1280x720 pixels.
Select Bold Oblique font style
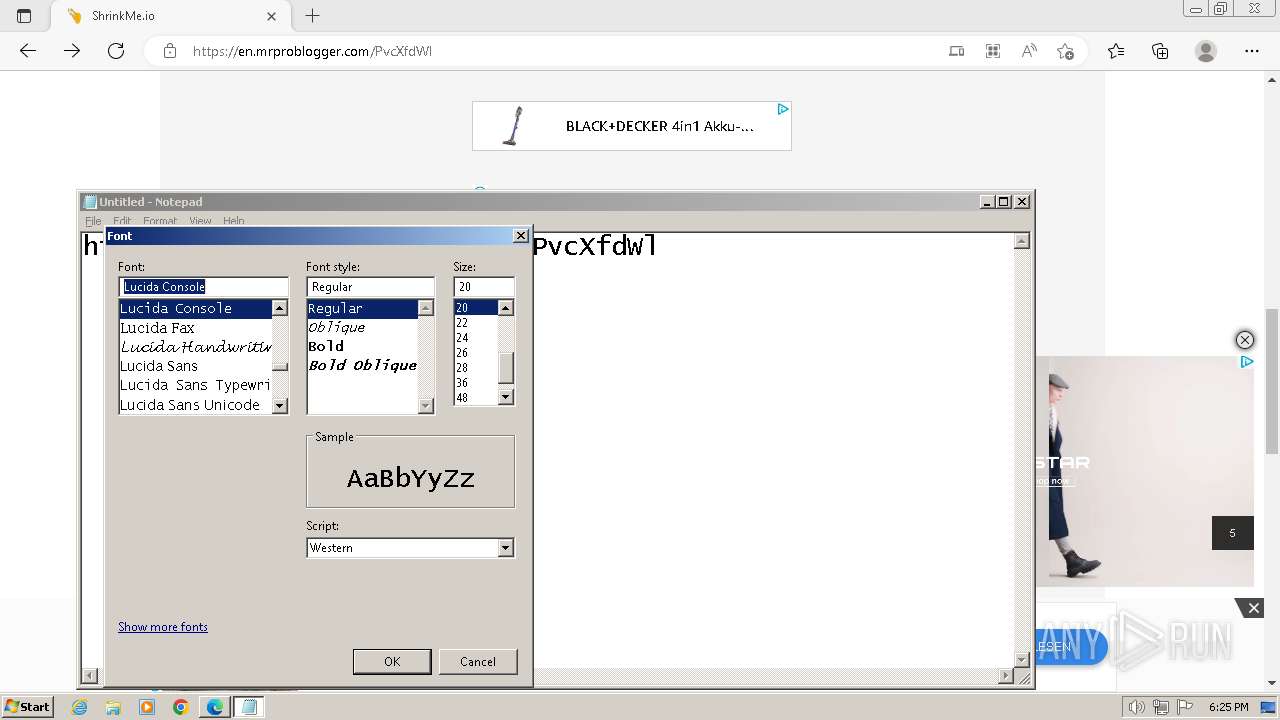pos(362,365)
